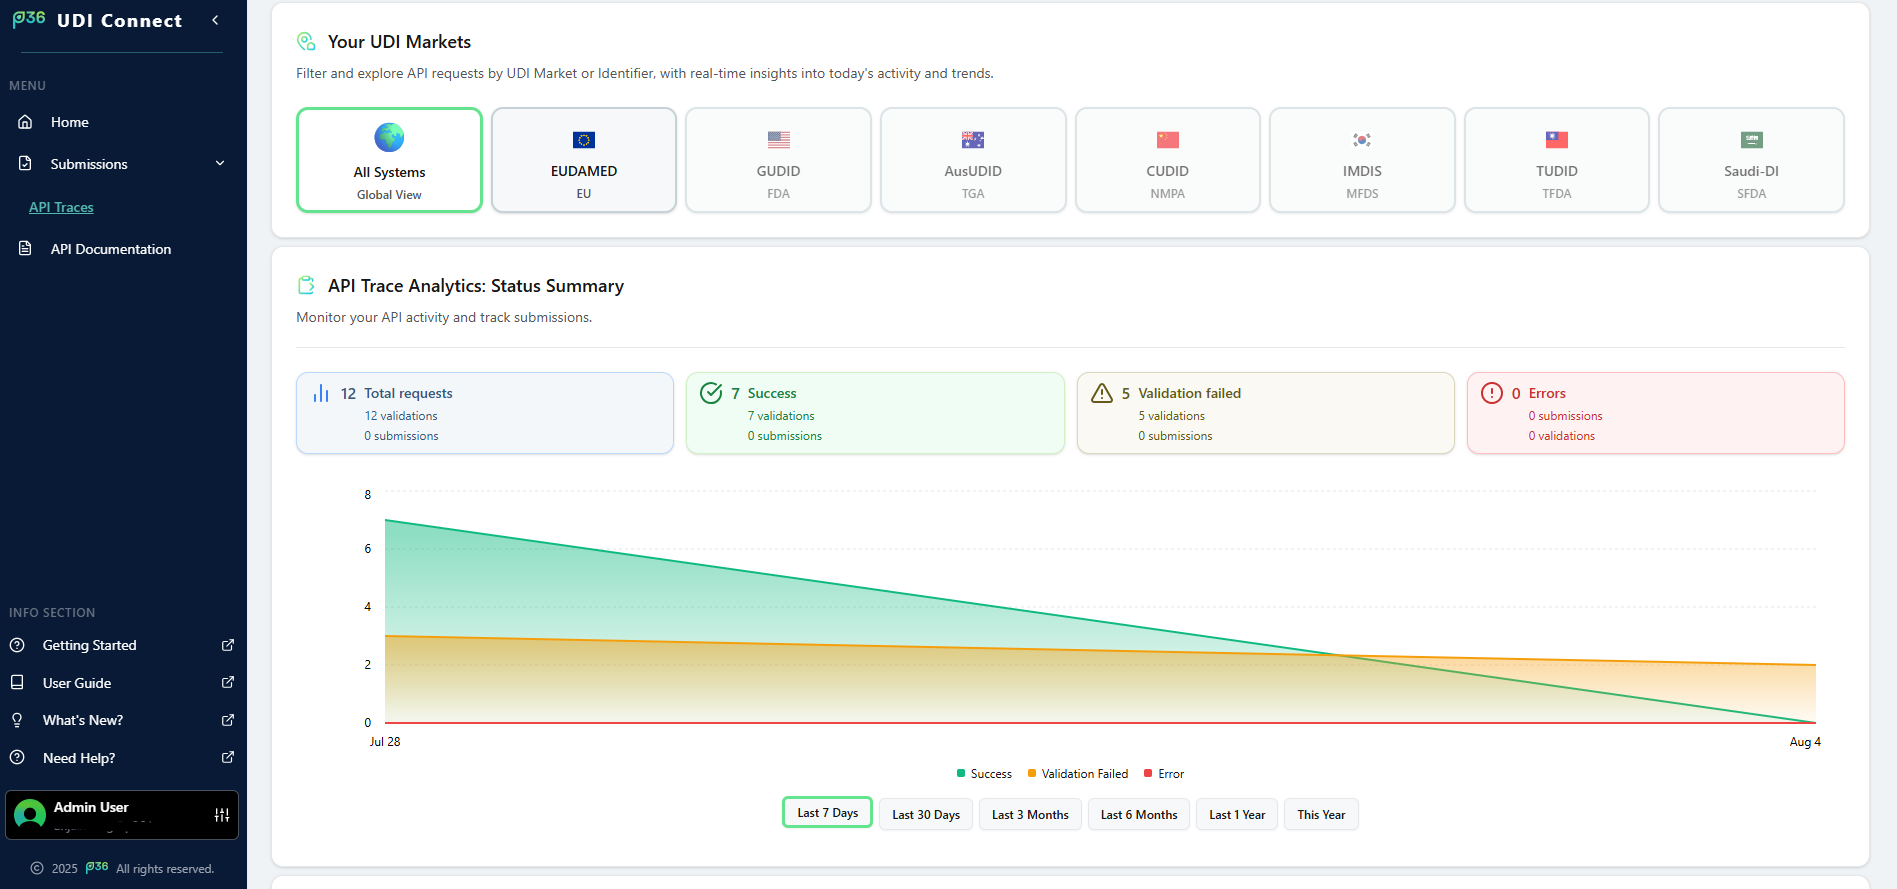Click the What's New lightbulb icon
The width and height of the screenshot is (1897, 889).
point(17,720)
